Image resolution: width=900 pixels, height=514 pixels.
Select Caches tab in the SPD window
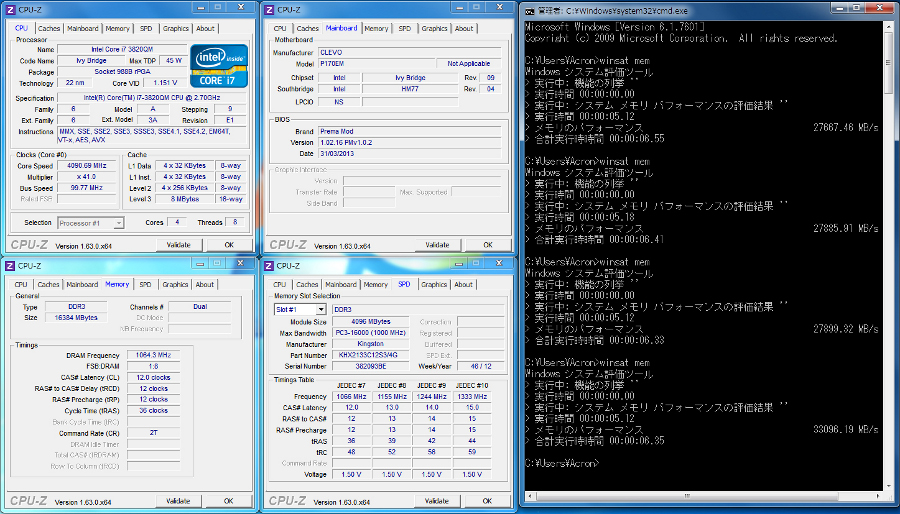coord(307,285)
